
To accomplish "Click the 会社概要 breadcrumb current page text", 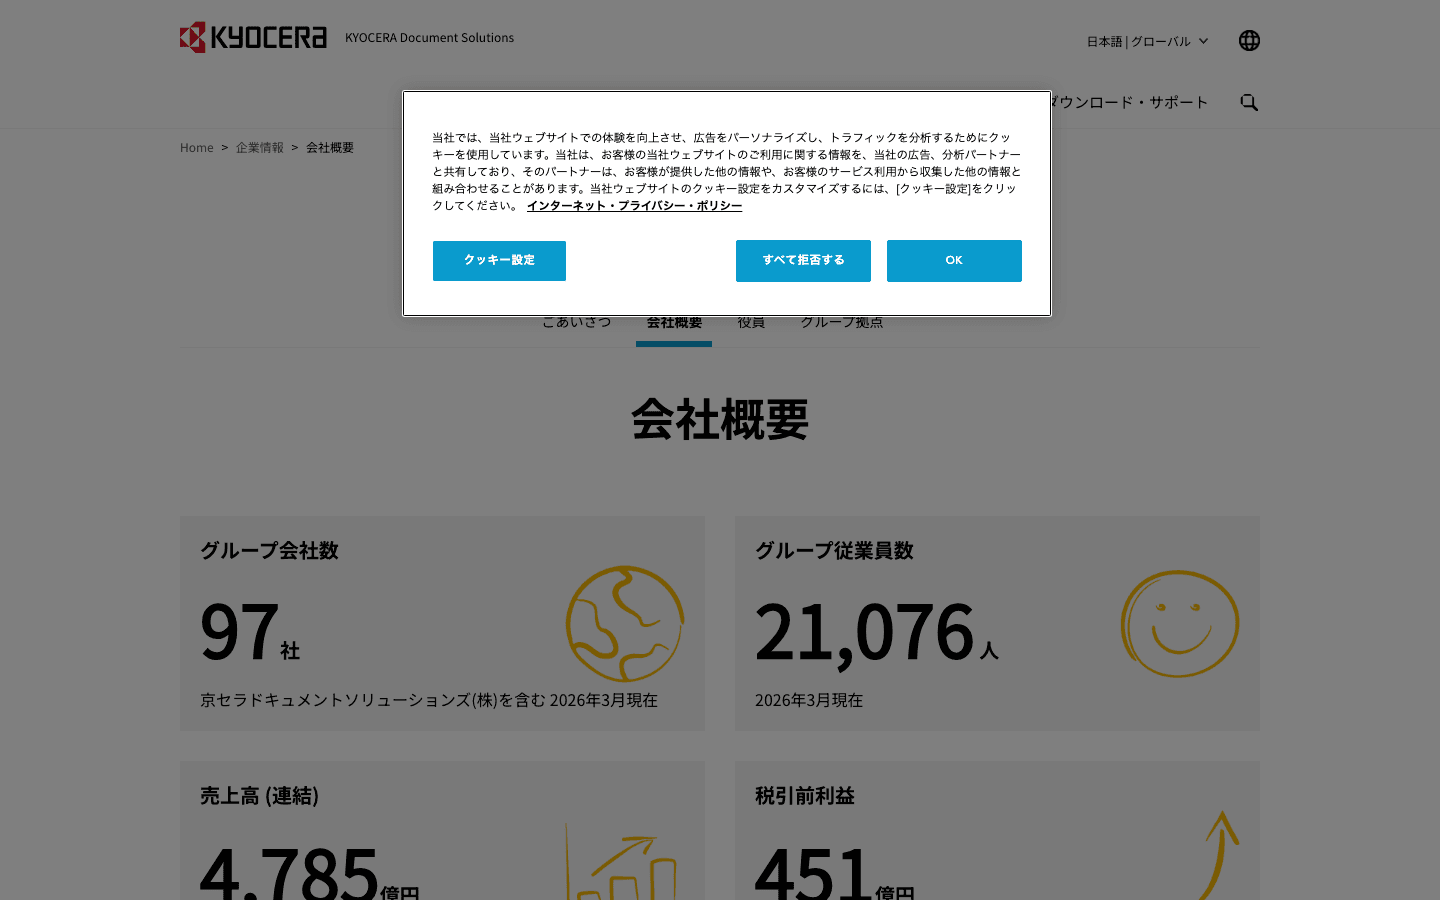I will 330,147.
